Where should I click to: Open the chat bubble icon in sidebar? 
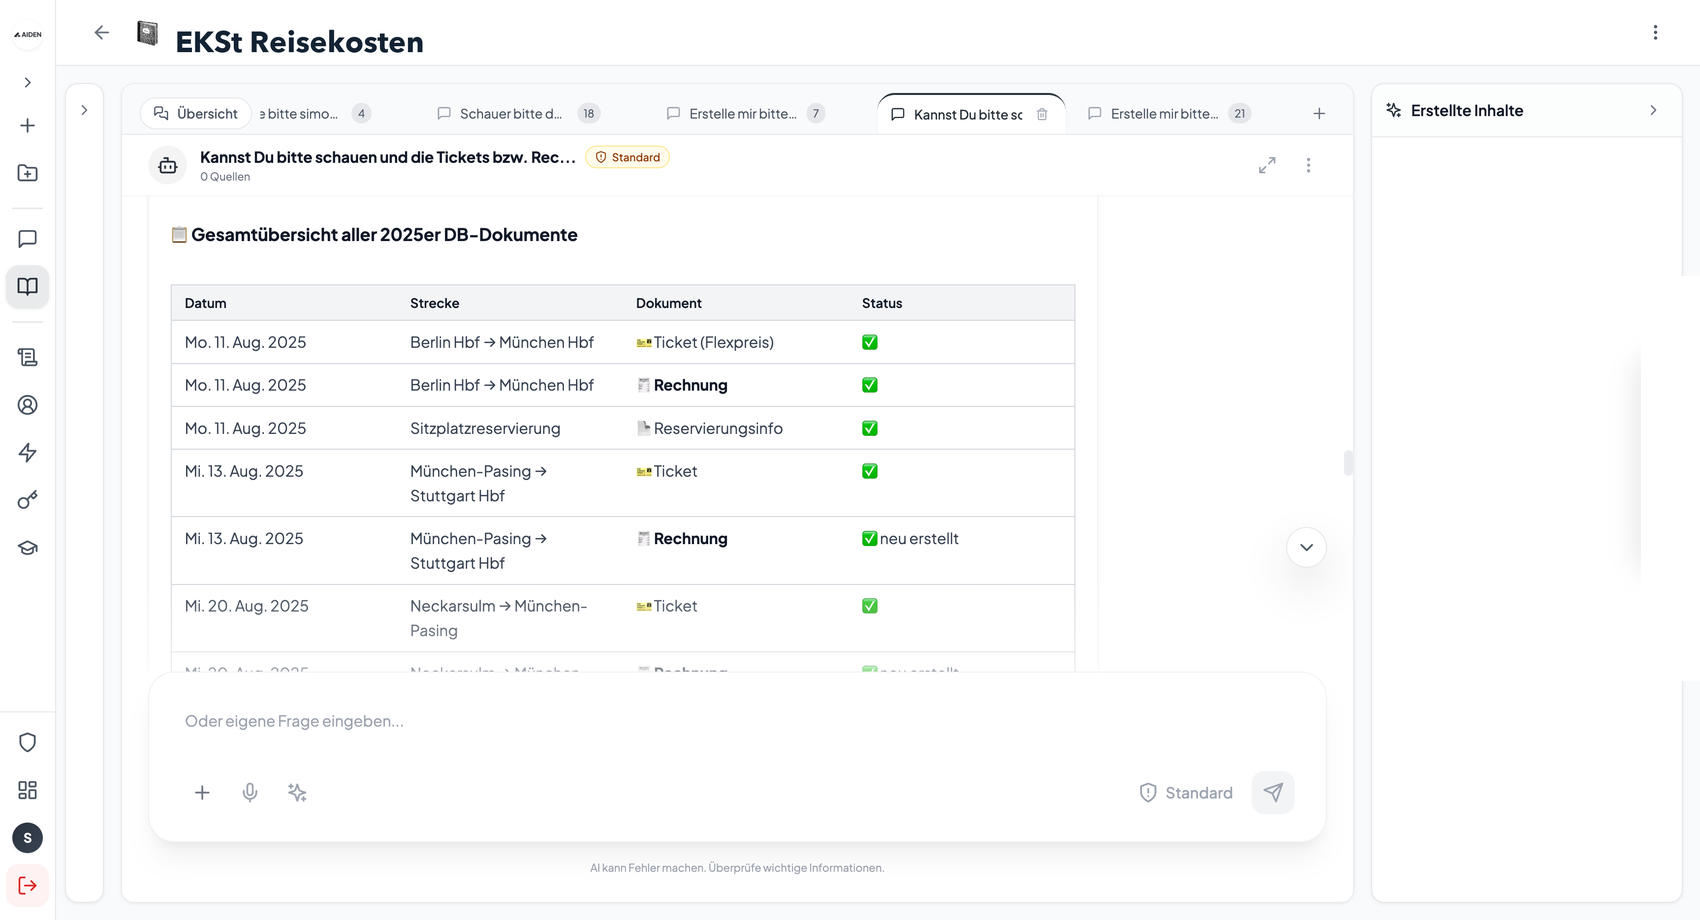click(27, 239)
